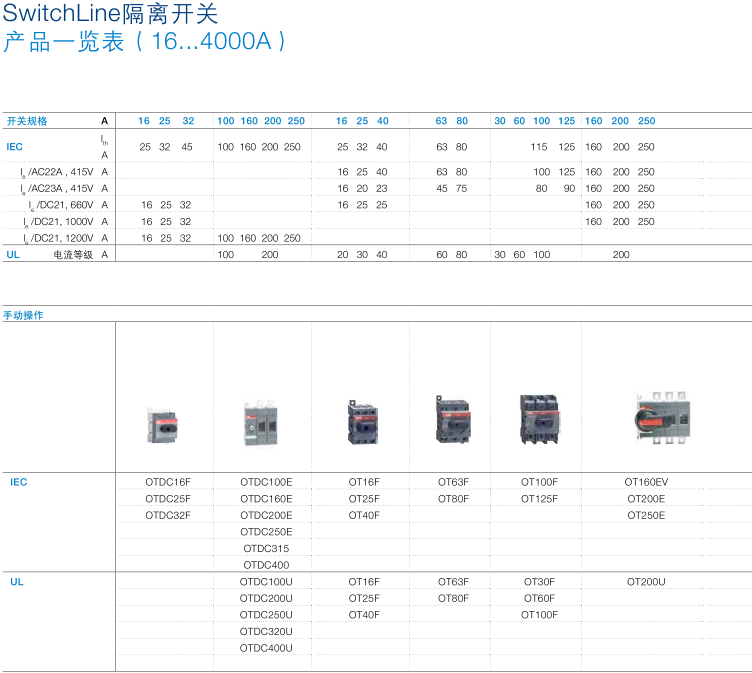The image size is (752, 673).
Task: Click model 'OTDC400' in the IEC section
Action: pyautogui.click(x=266, y=565)
